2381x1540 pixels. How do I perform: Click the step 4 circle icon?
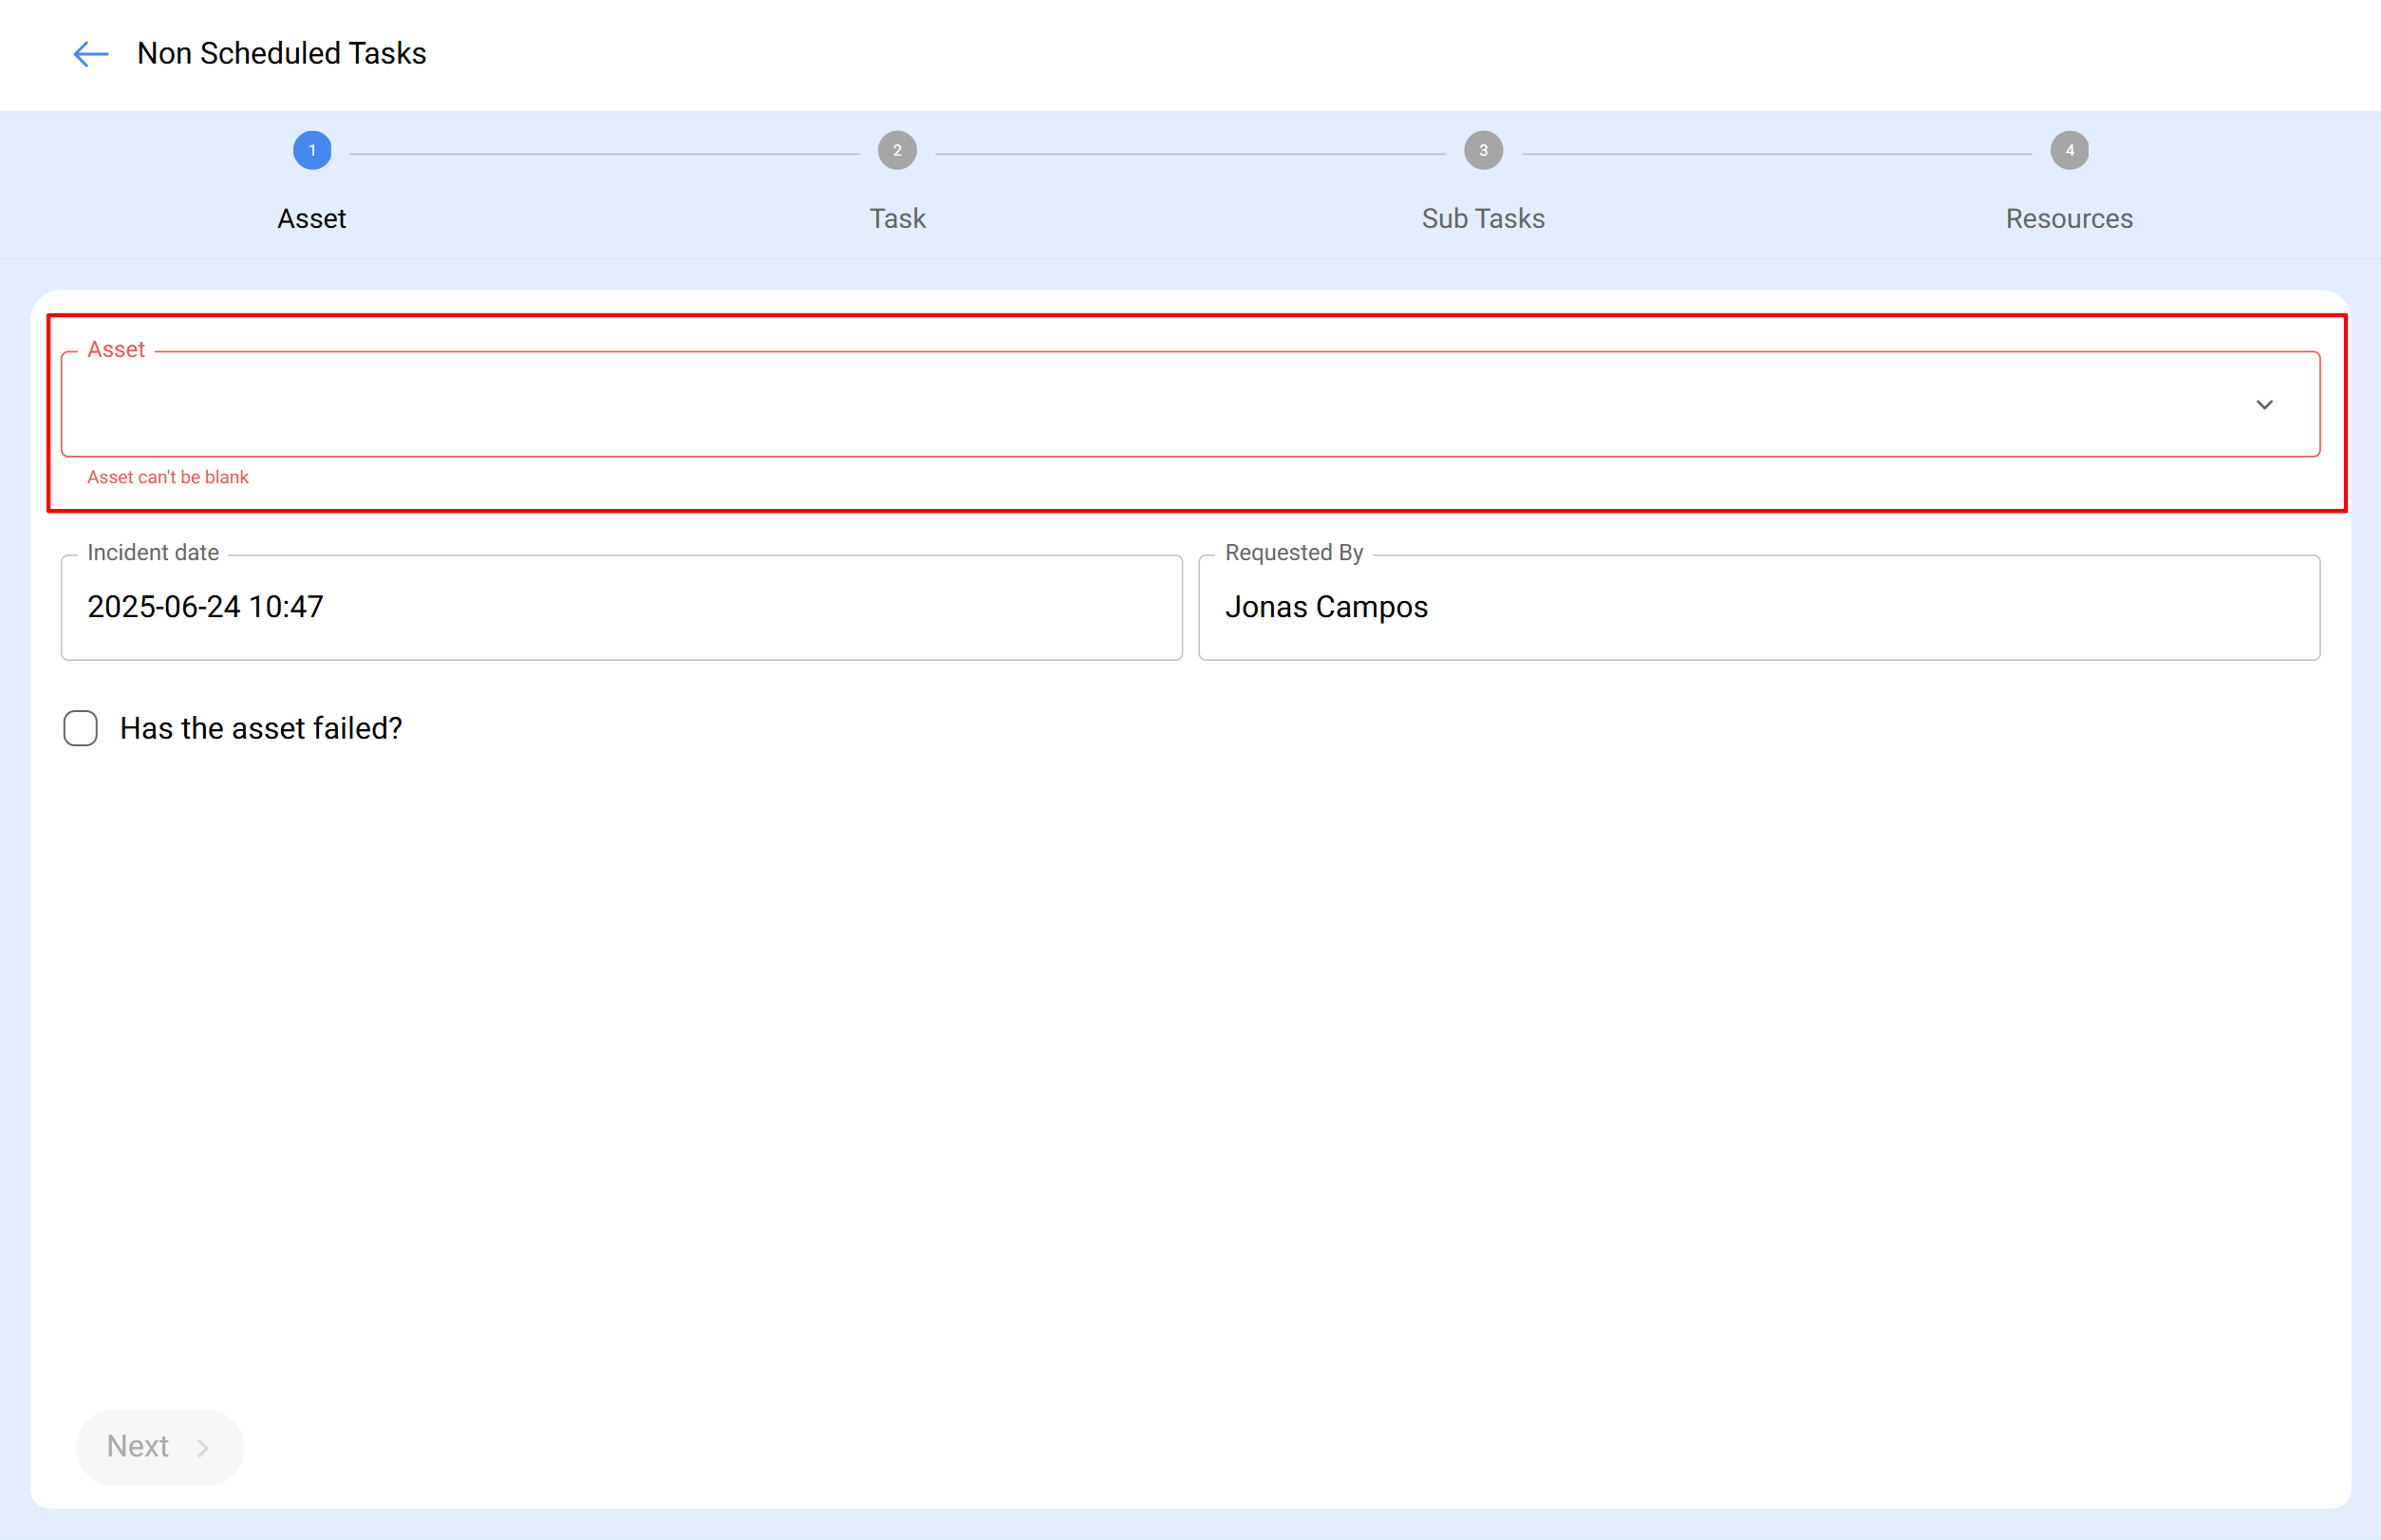coord(2068,150)
